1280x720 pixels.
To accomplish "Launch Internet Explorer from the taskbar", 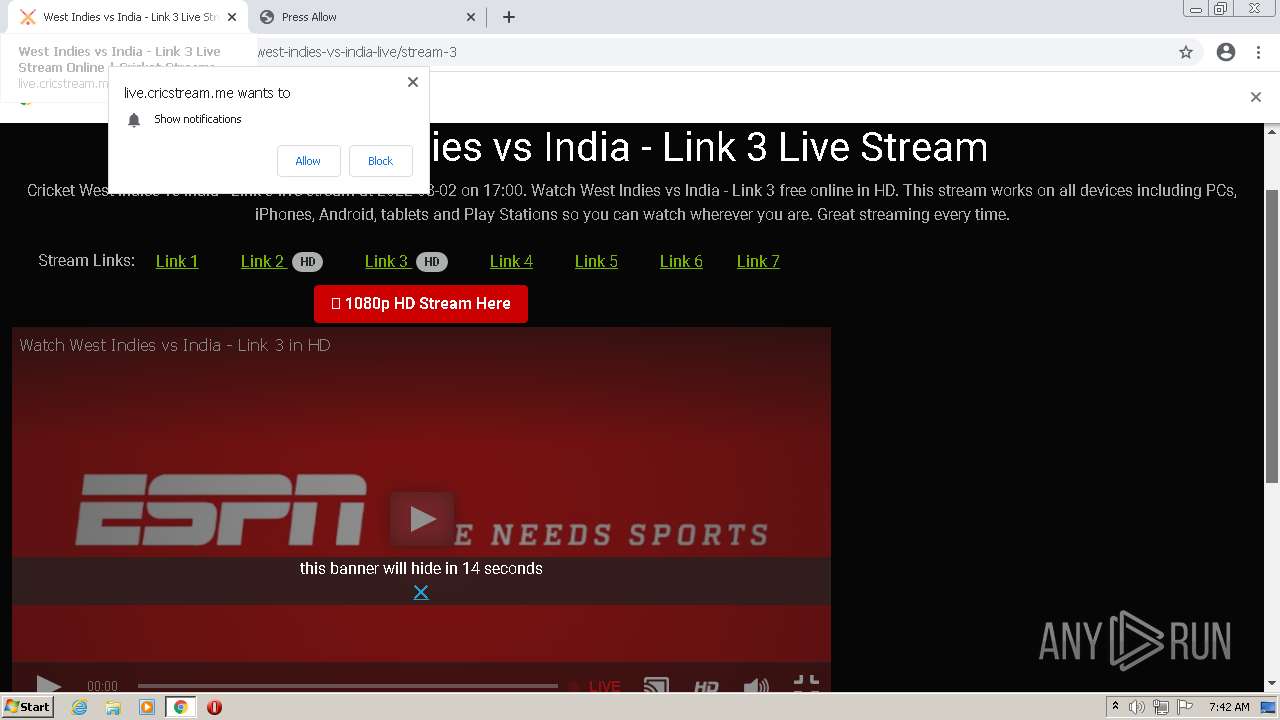I will tap(80, 707).
